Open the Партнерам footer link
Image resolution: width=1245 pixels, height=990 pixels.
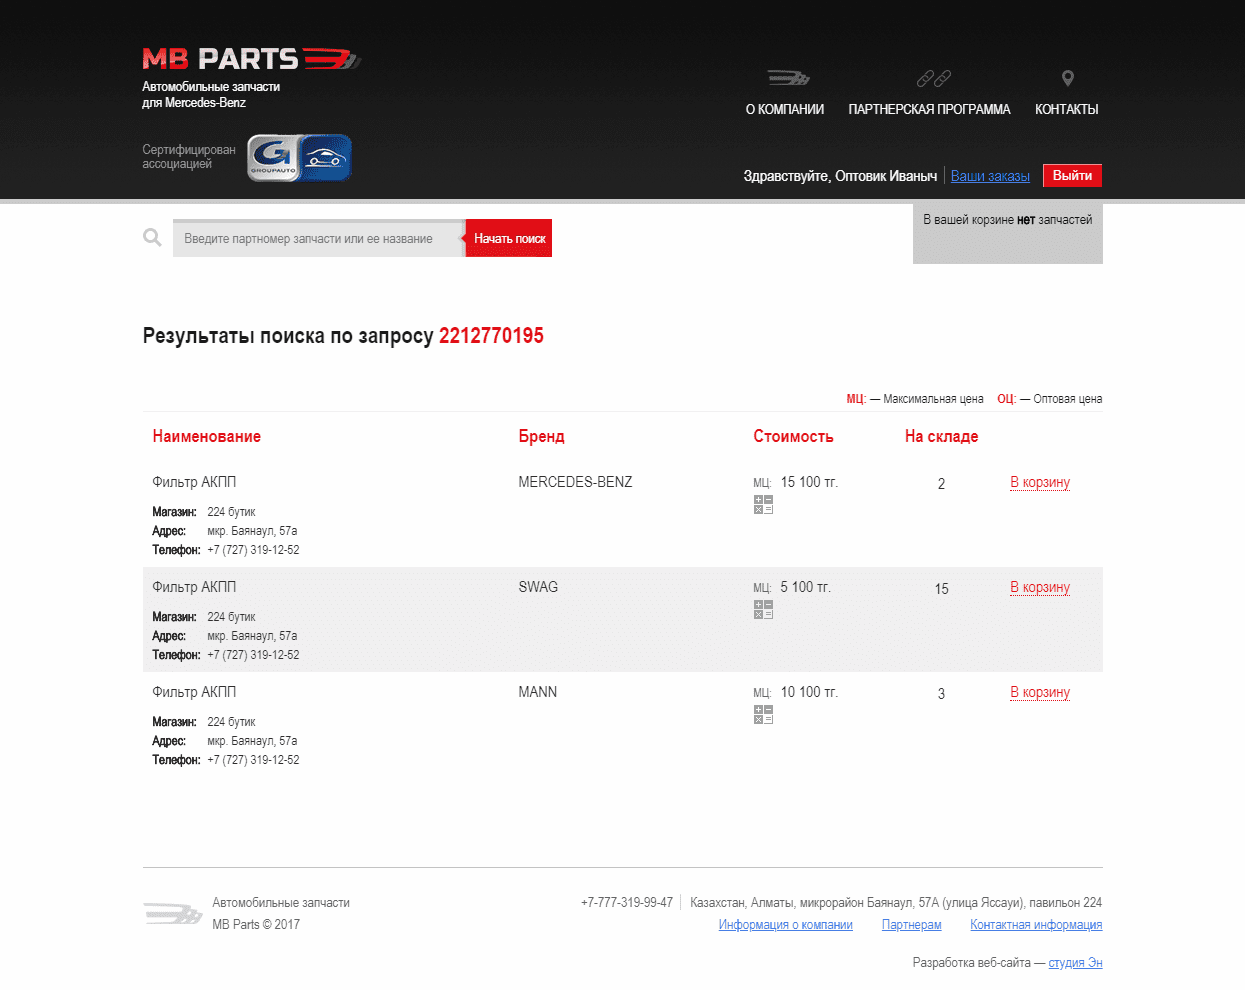[912, 925]
